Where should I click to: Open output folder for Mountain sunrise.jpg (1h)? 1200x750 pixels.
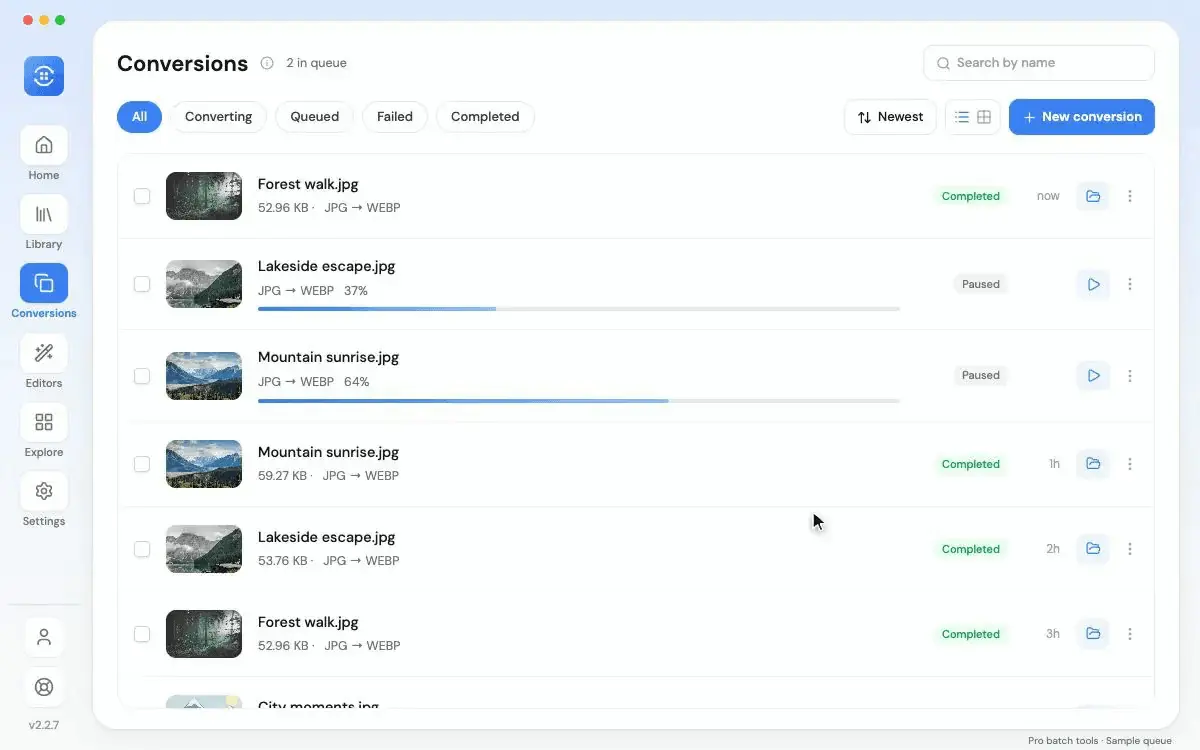tap(1093, 464)
